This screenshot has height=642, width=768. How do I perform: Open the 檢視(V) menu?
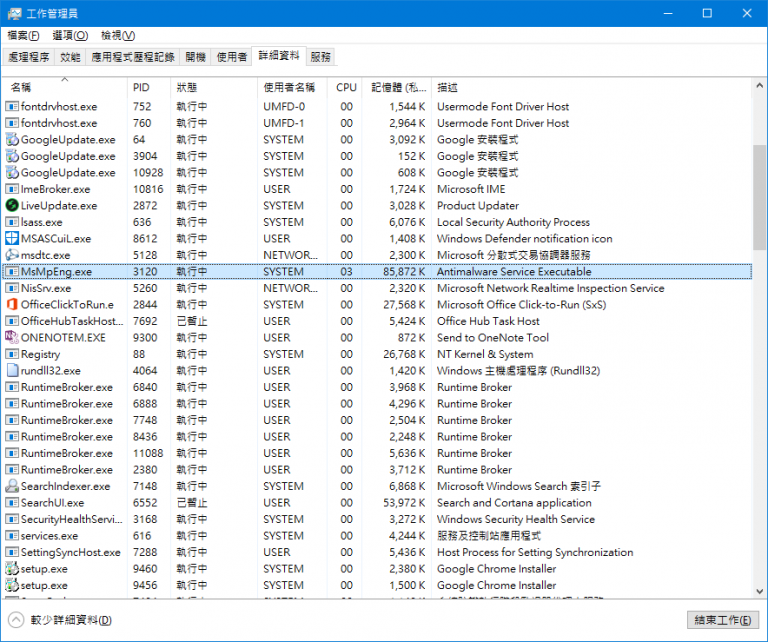(118, 36)
